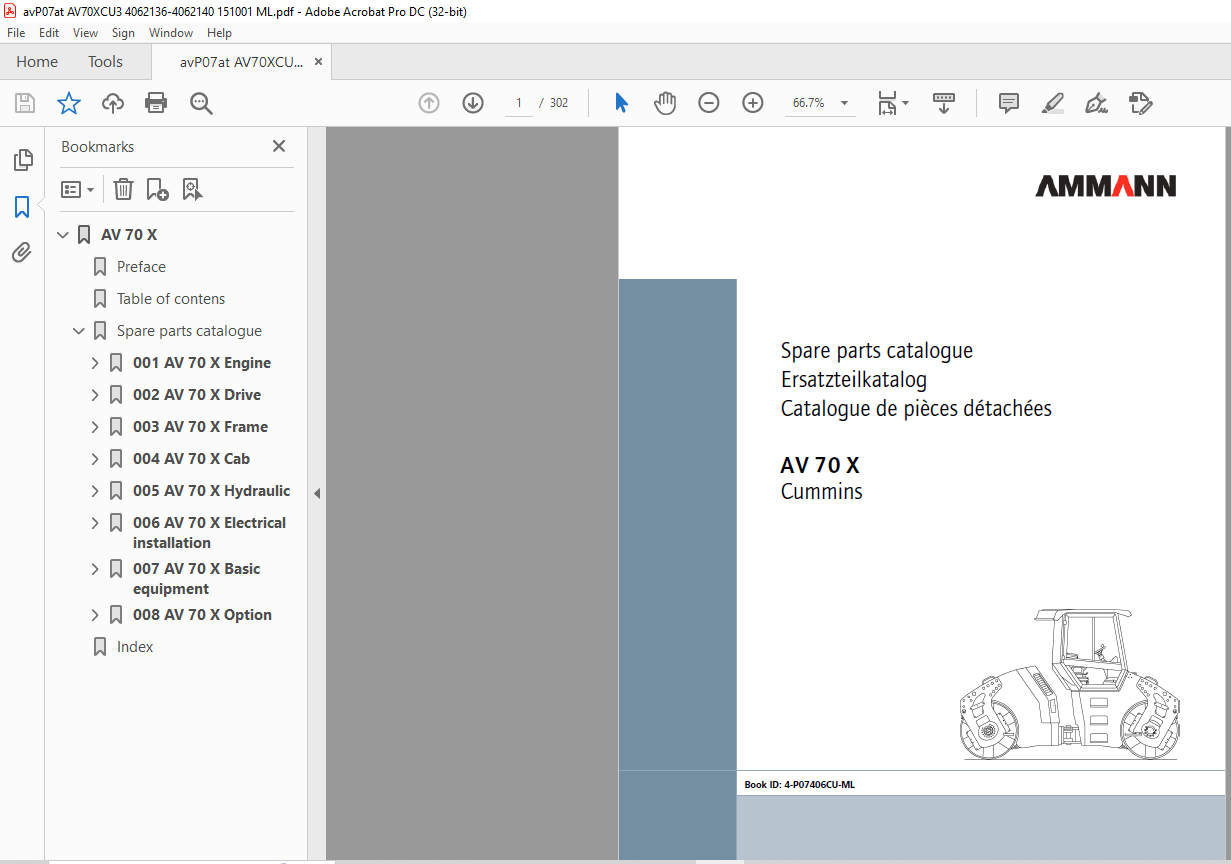Open the Window menu
1231x864 pixels.
(x=171, y=33)
